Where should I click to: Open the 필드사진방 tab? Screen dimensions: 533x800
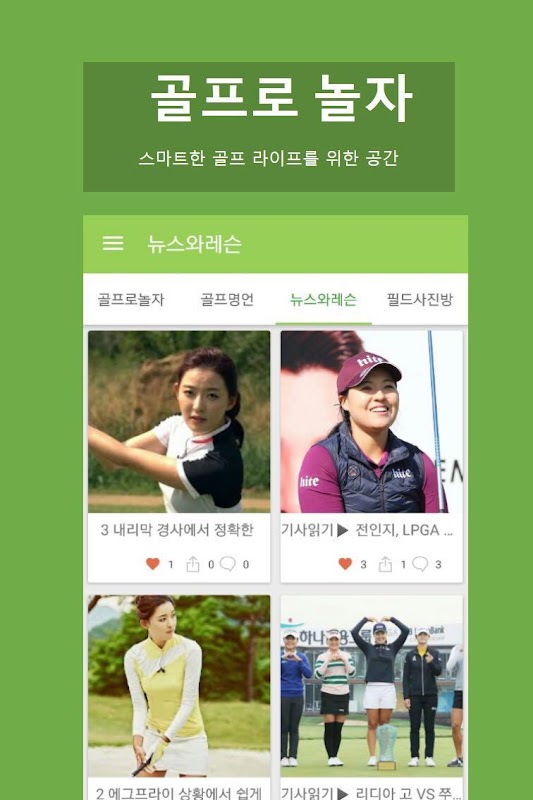419,299
